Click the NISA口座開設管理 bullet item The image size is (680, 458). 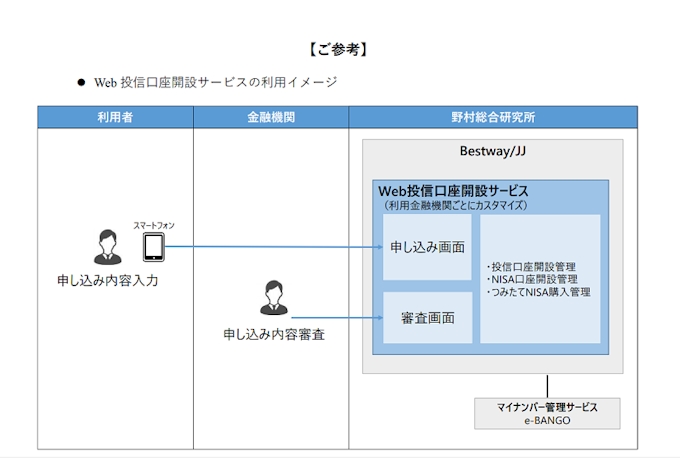point(532,280)
